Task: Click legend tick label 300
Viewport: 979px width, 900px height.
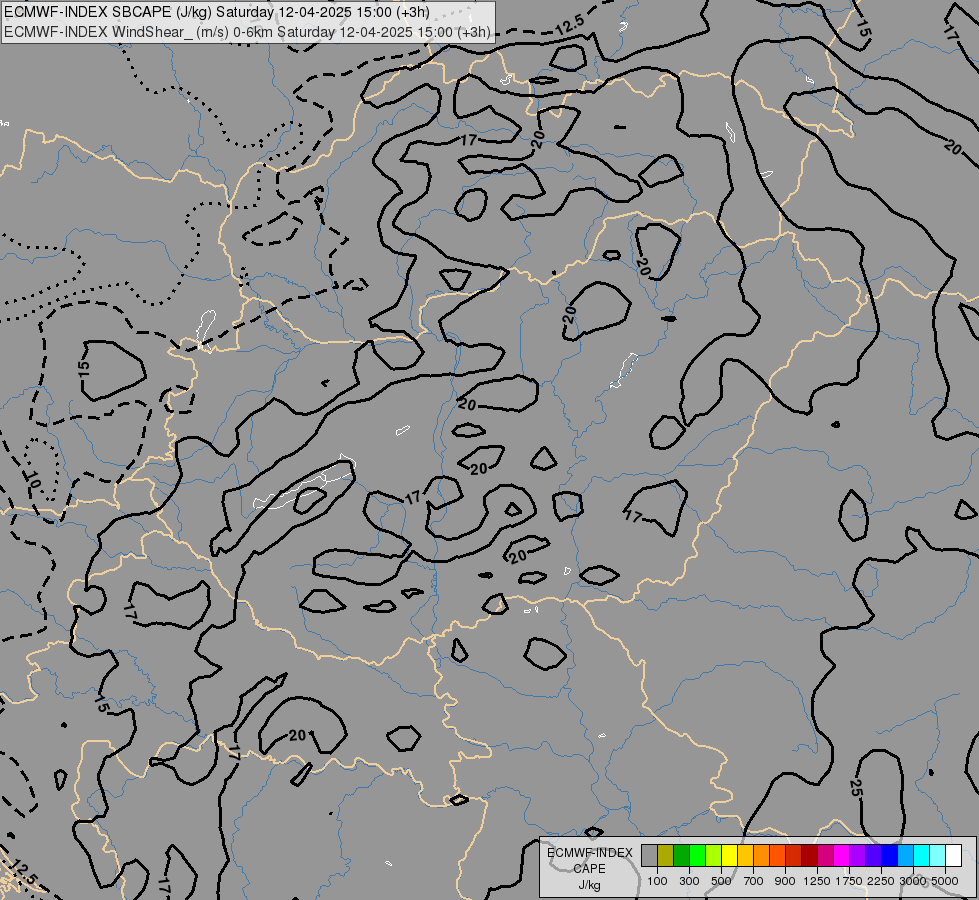Action: pos(689,881)
